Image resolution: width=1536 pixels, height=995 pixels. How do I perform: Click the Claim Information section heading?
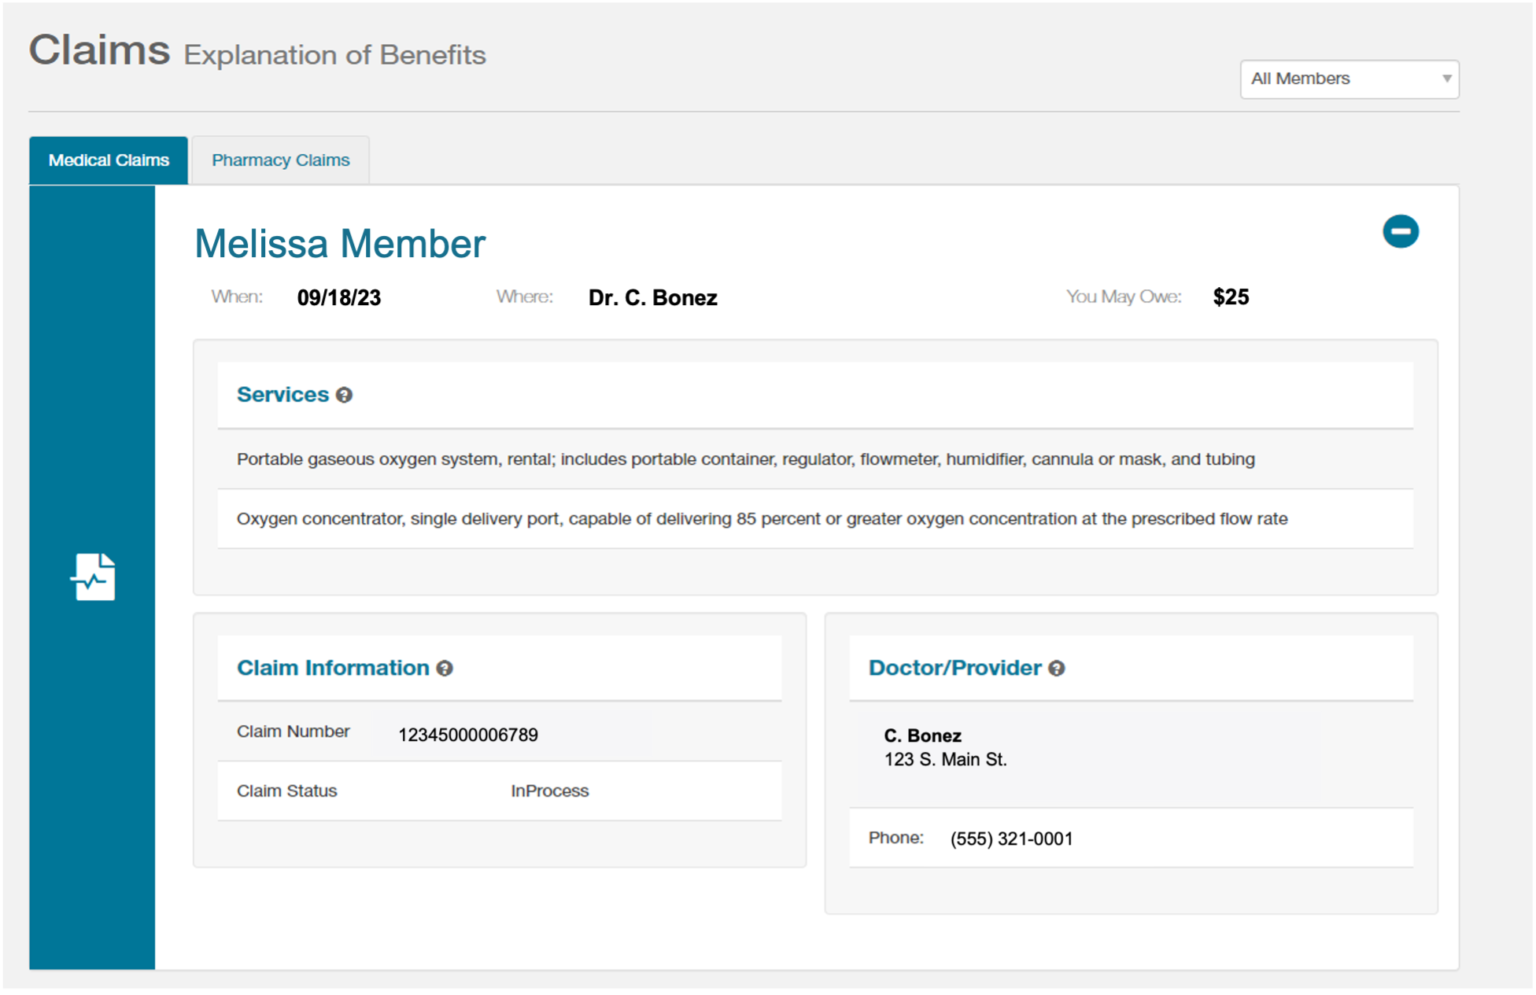332,668
